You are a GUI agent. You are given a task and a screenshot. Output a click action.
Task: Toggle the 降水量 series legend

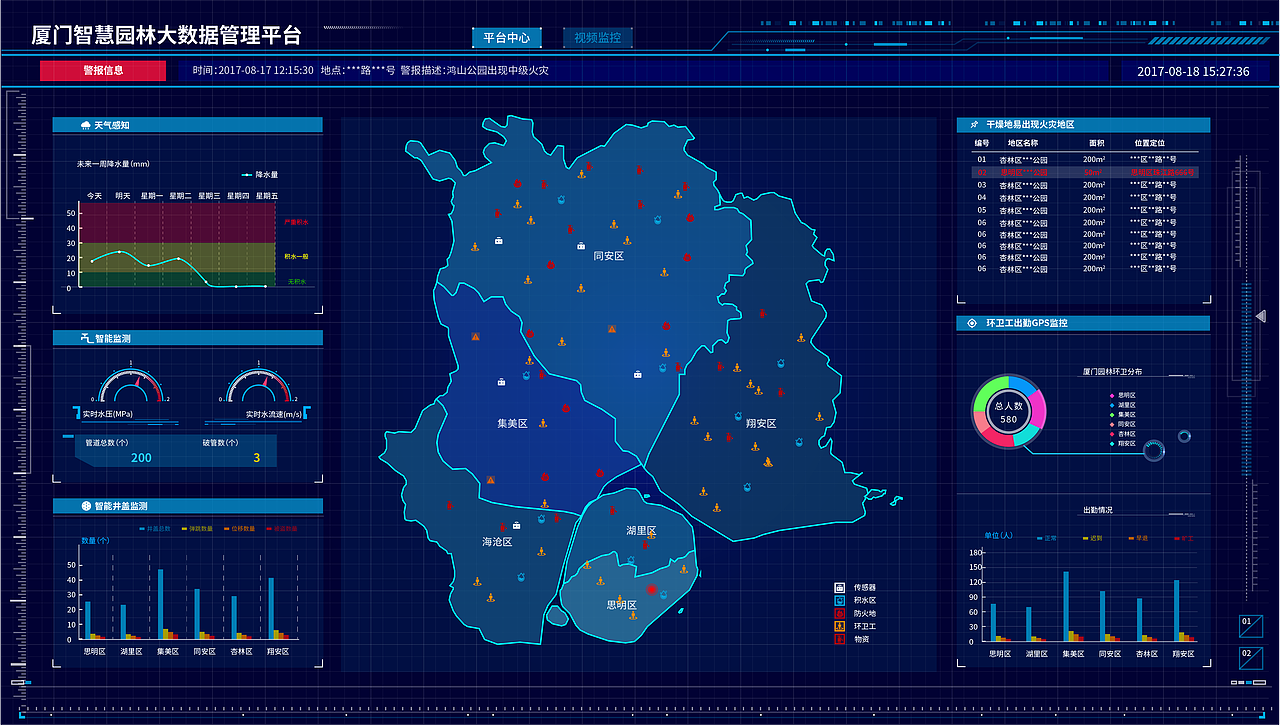[x=260, y=174]
